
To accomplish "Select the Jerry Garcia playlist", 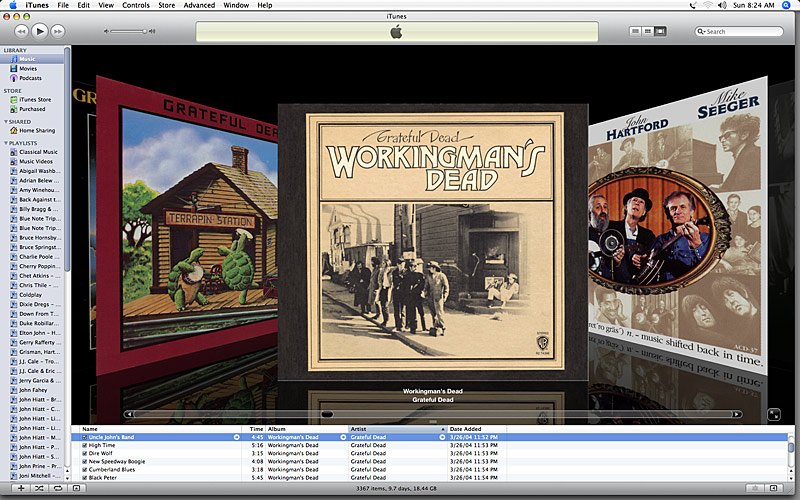I will tap(32, 381).
